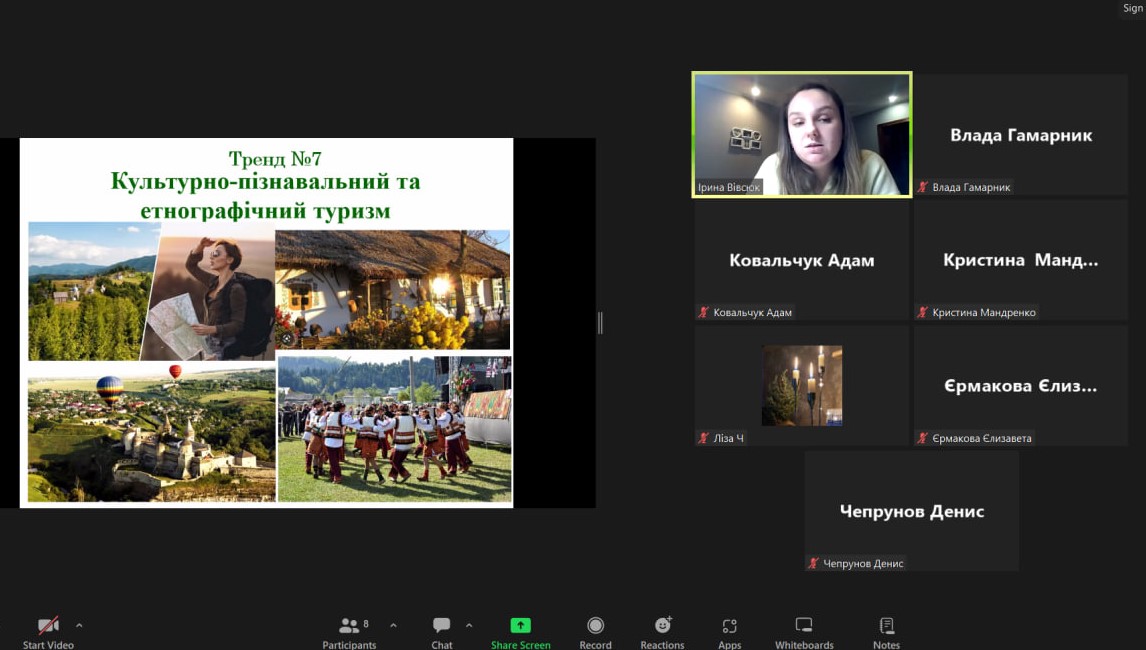Select Ірина Вівсюк's active video tile
Screen dimensions: 1146x650
801,134
